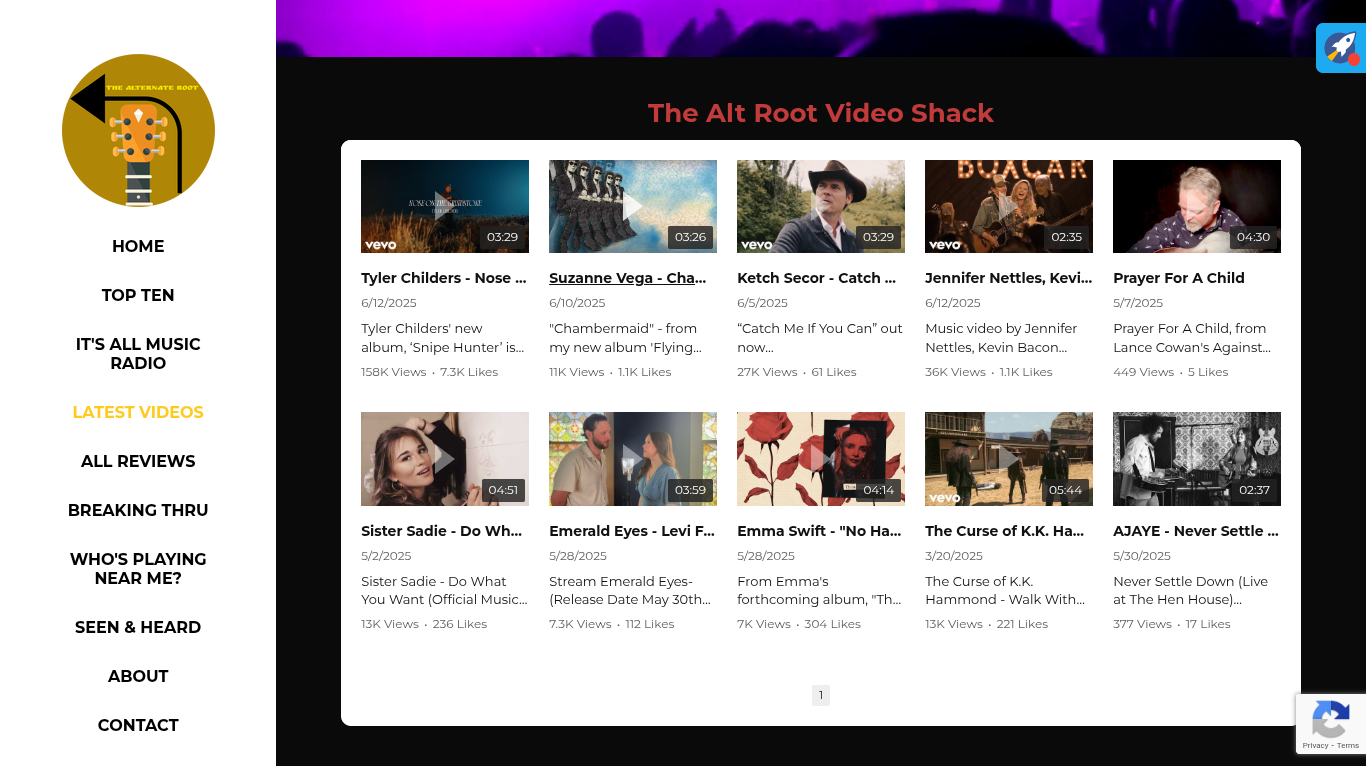Navigate to BREAKING THRU
The height and width of the screenshot is (768, 1366).
(138, 510)
